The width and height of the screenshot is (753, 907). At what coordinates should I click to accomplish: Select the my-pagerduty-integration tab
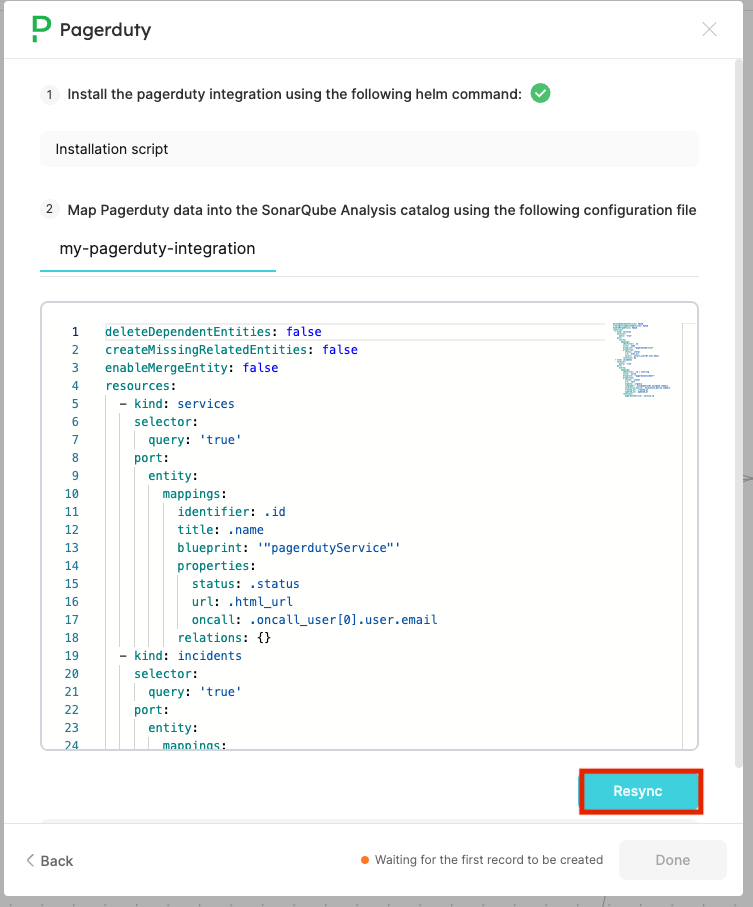click(157, 249)
